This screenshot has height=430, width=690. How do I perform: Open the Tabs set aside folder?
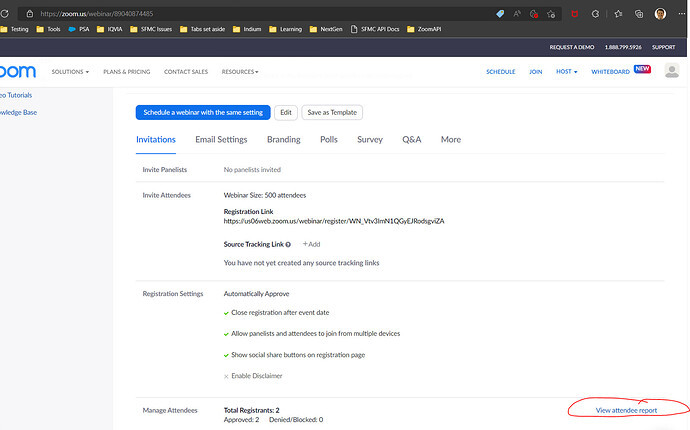point(202,29)
